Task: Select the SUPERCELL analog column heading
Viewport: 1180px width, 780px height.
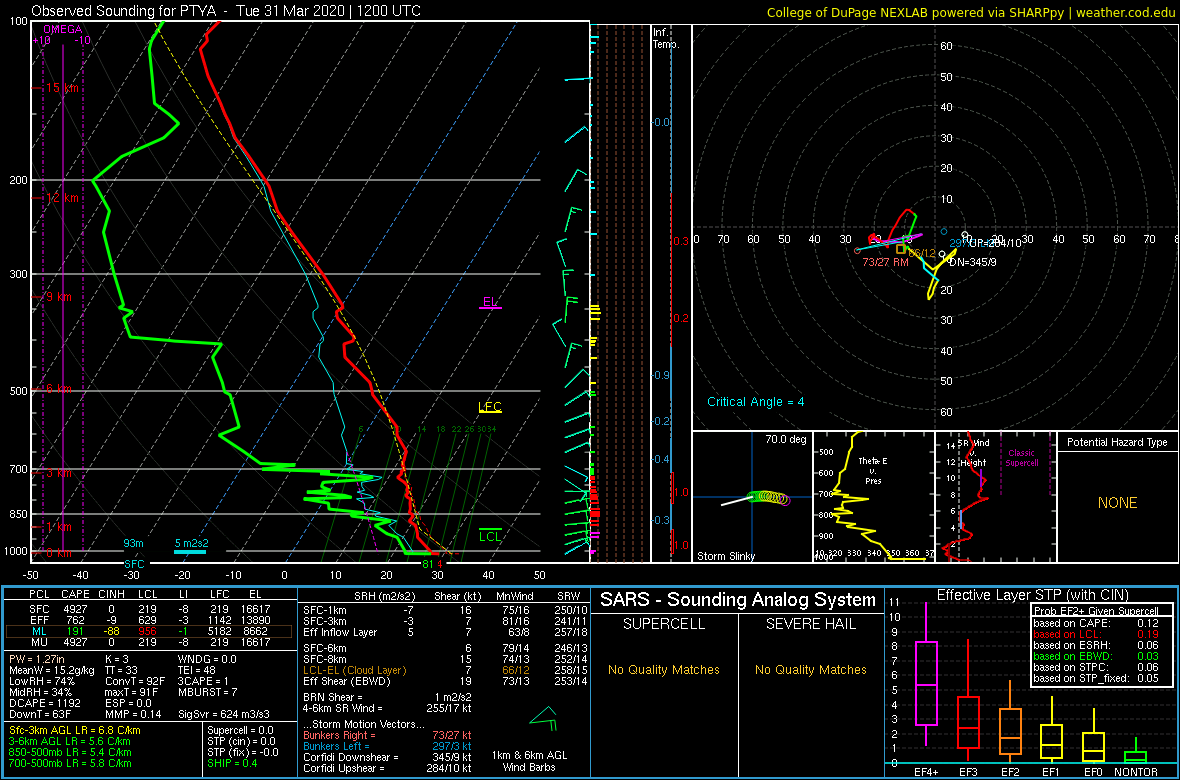Action: point(664,624)
